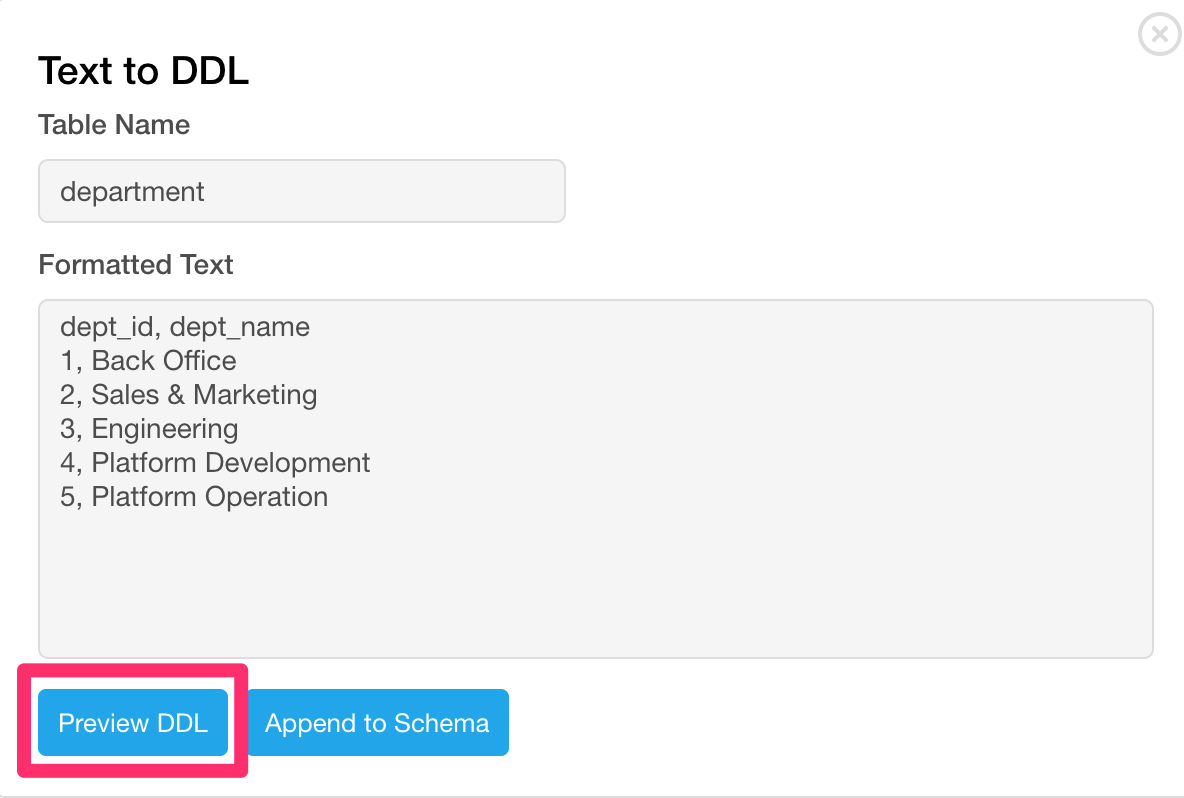Click the Formatted Text label
Image resolution: width=1184 pixels, height=798 pixels.
tap(135, 265)
